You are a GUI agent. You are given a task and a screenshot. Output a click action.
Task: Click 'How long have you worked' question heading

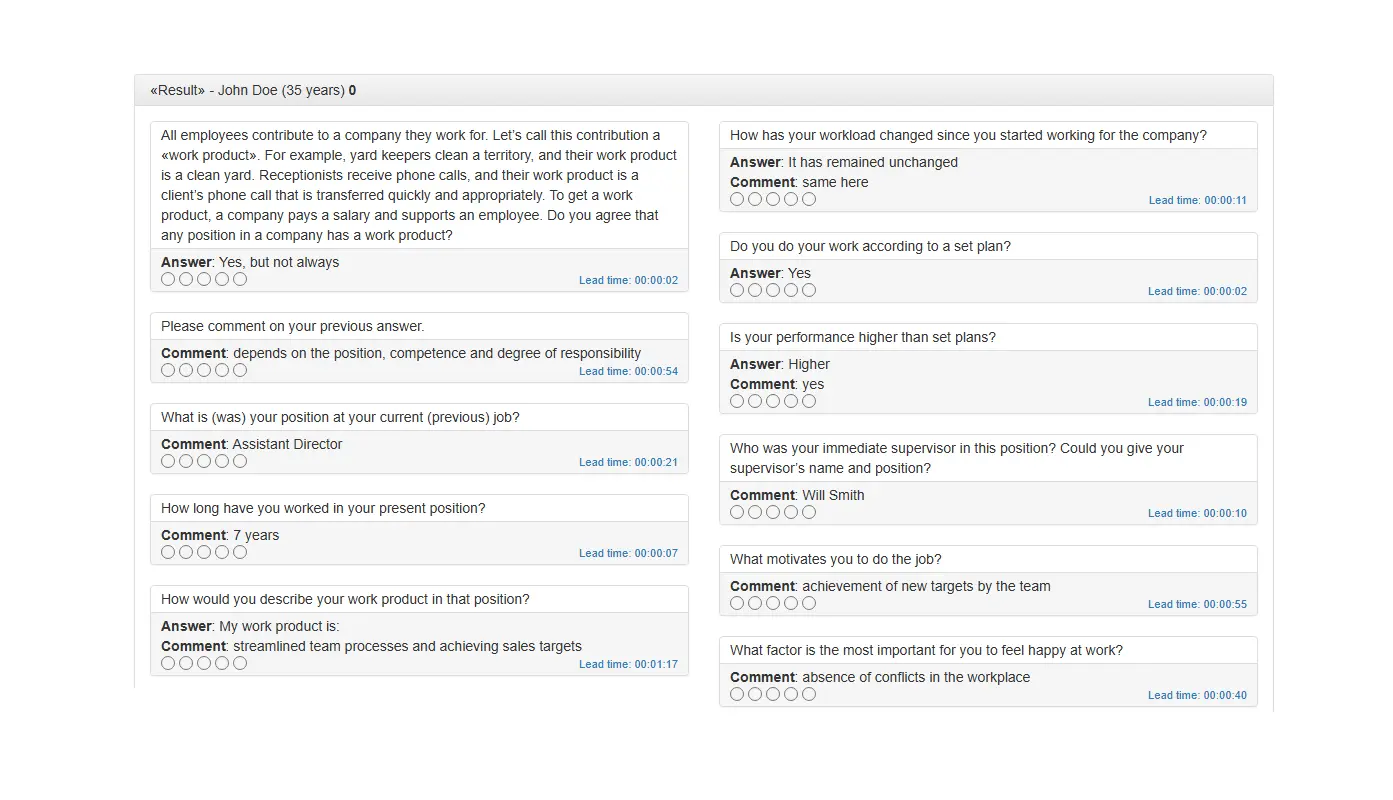pos(323,509)
